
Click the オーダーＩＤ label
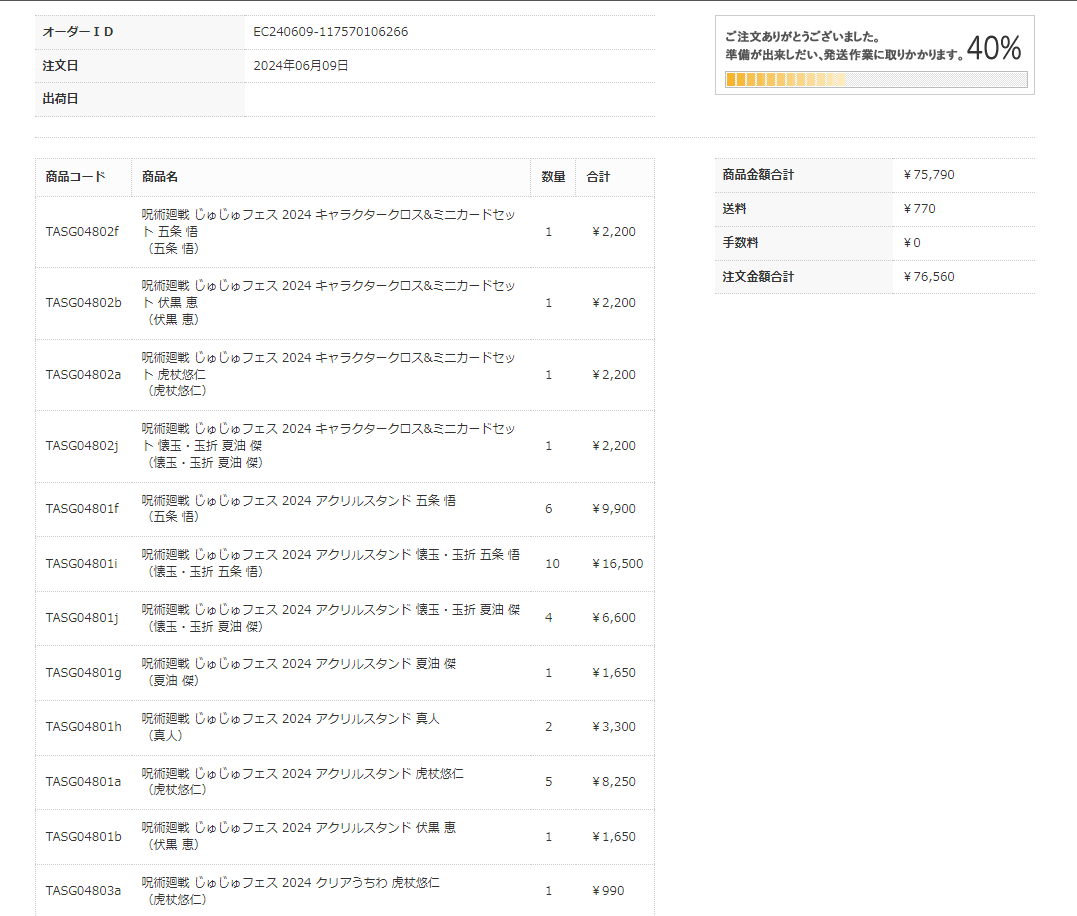[78, 32]
